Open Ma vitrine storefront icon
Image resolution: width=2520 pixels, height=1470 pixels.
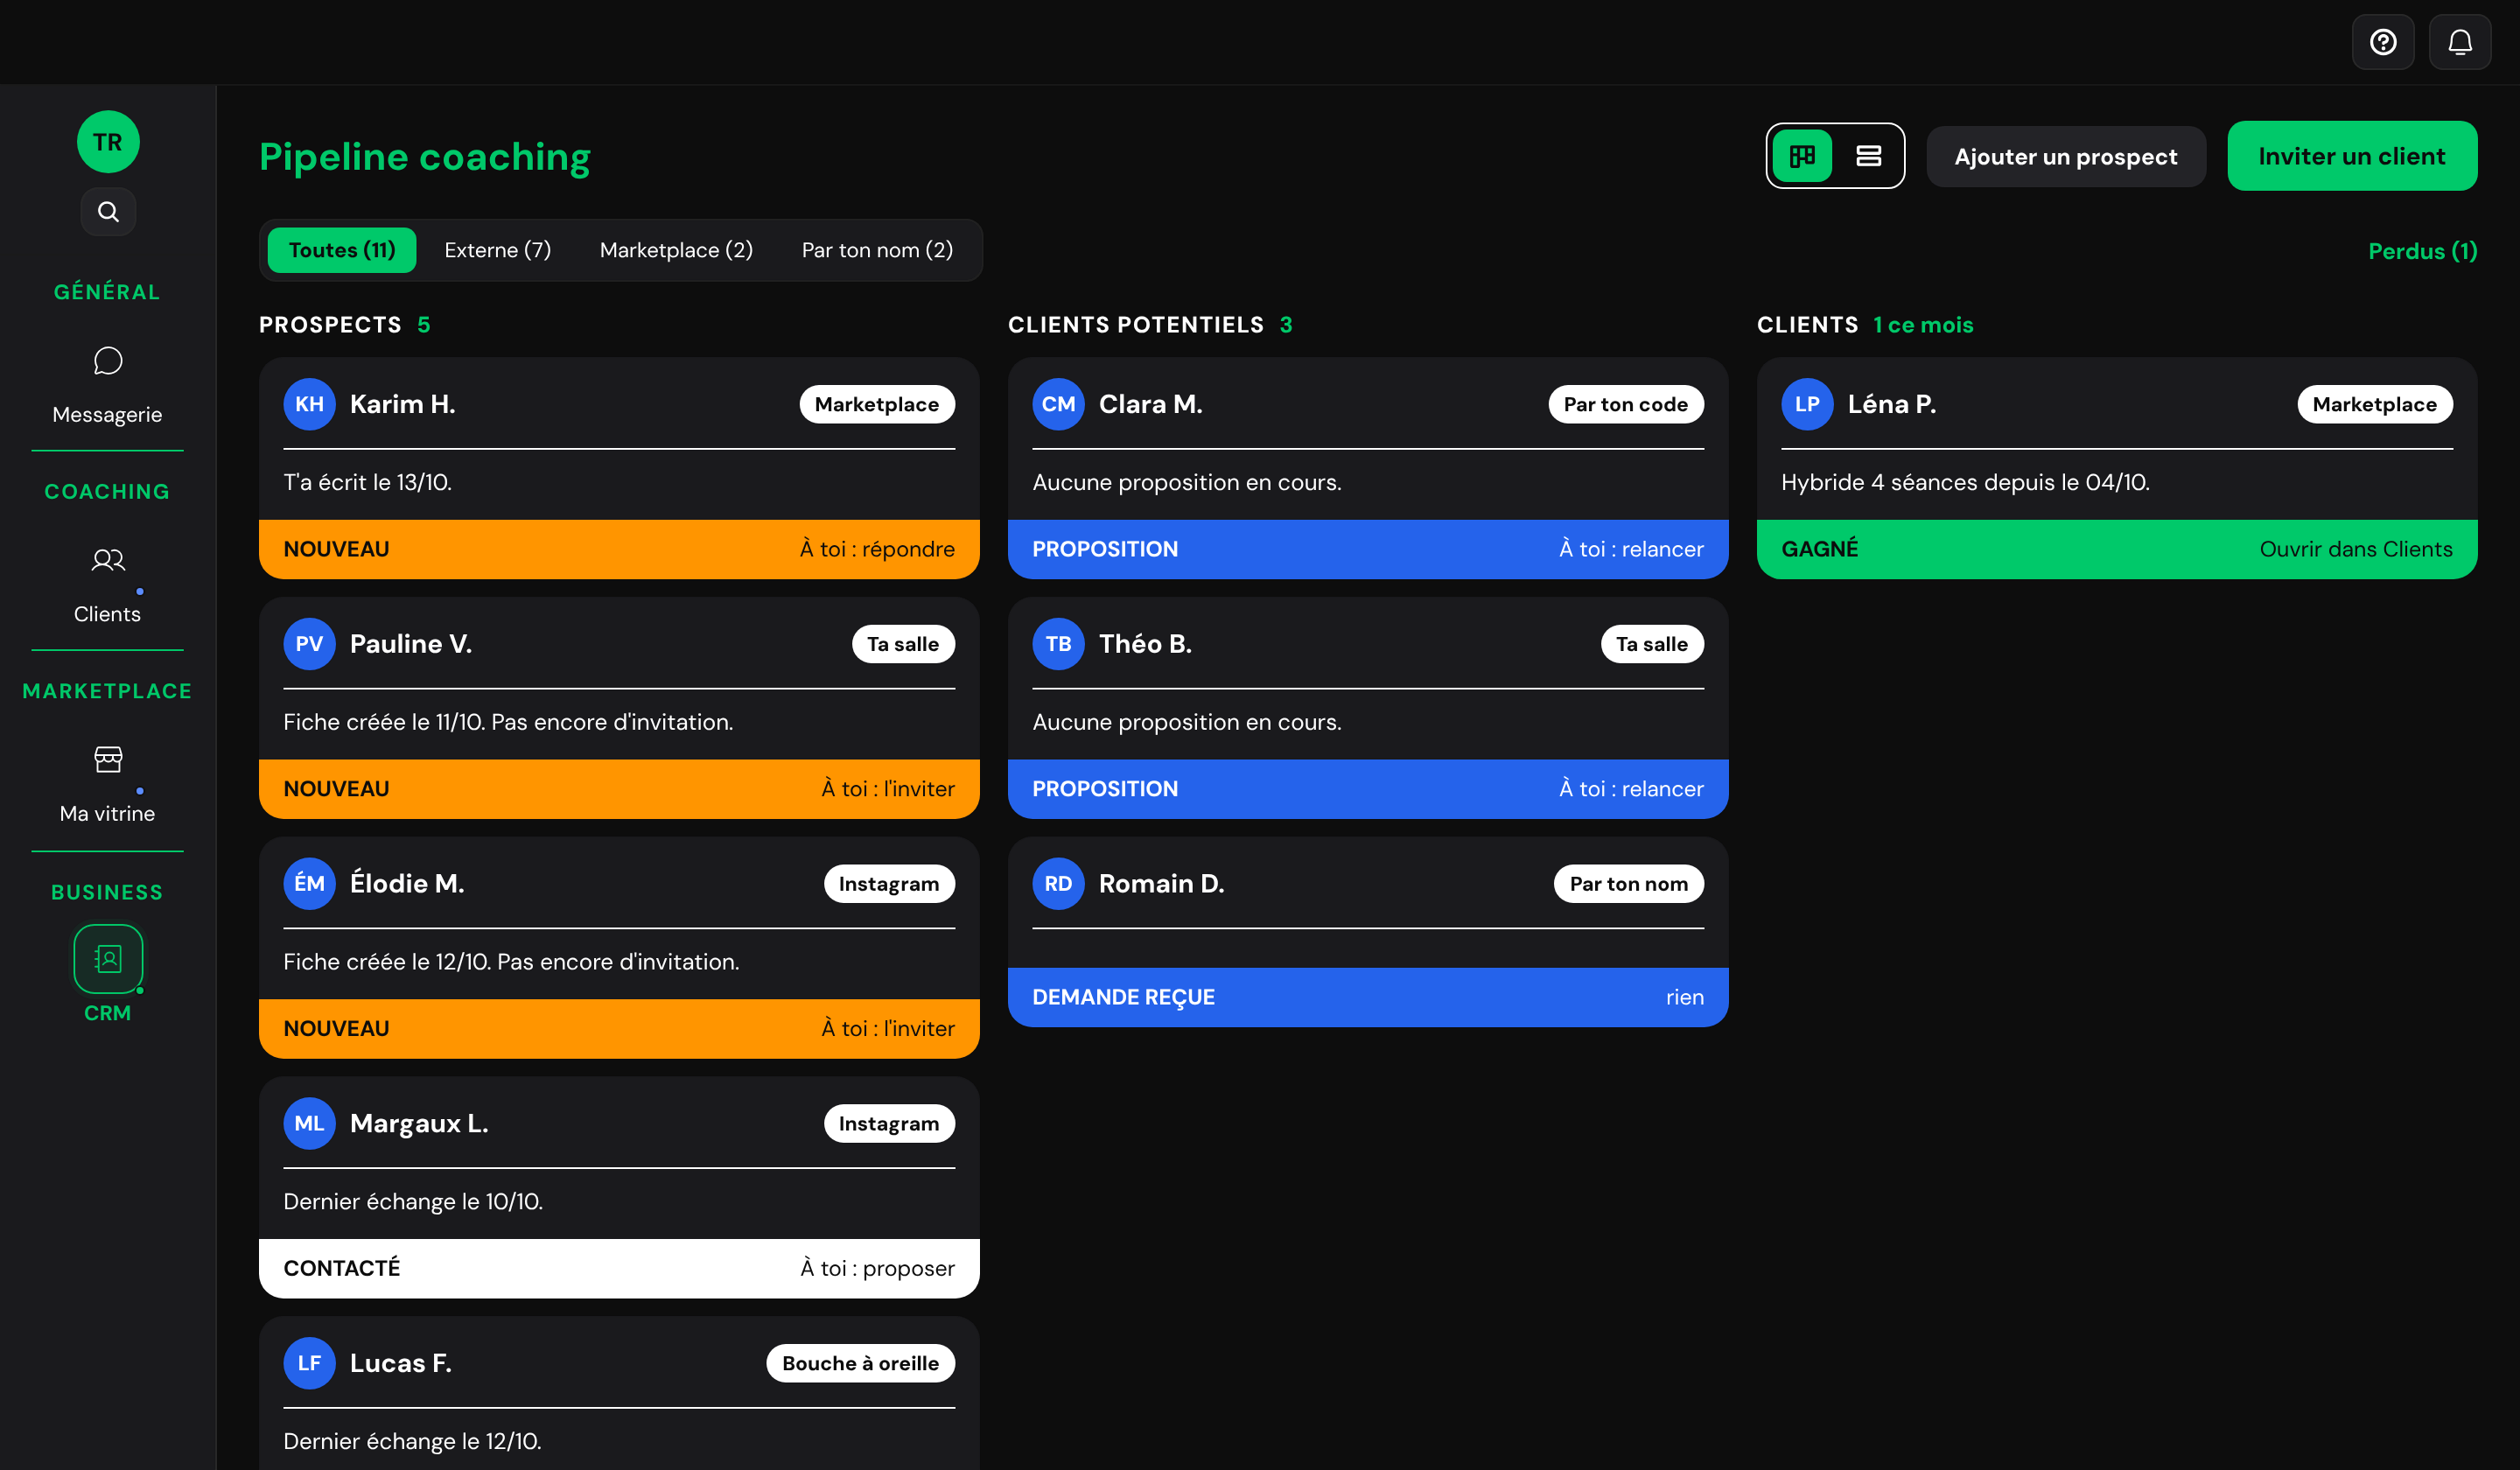pyautogui.click(x=108, y=760)
